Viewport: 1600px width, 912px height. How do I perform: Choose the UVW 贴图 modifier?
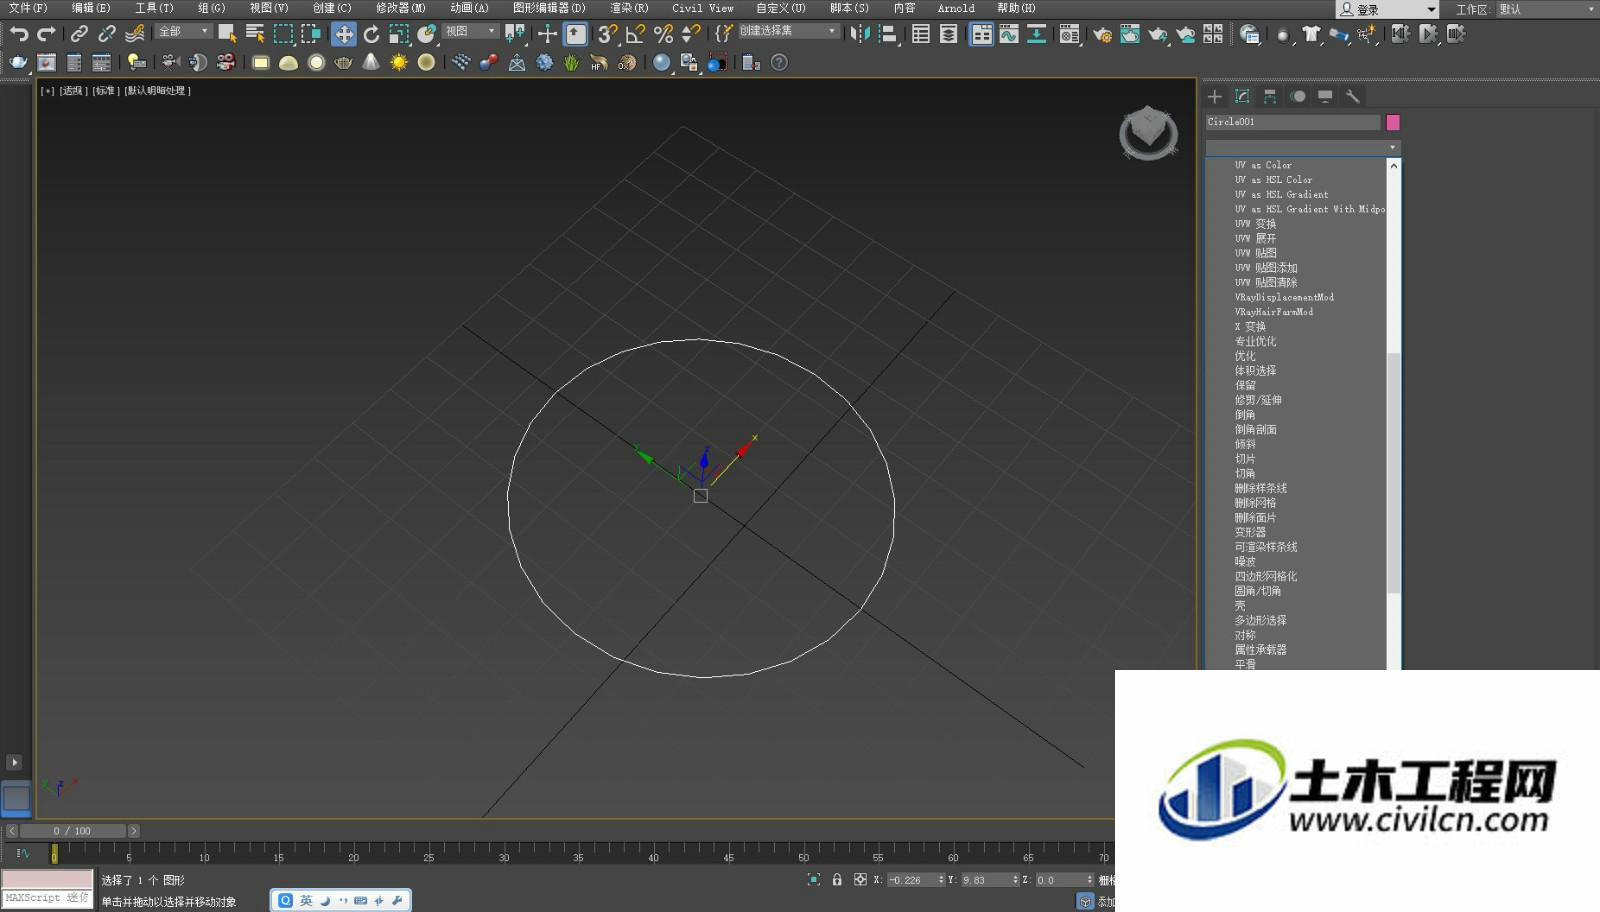click(1255, 253)
